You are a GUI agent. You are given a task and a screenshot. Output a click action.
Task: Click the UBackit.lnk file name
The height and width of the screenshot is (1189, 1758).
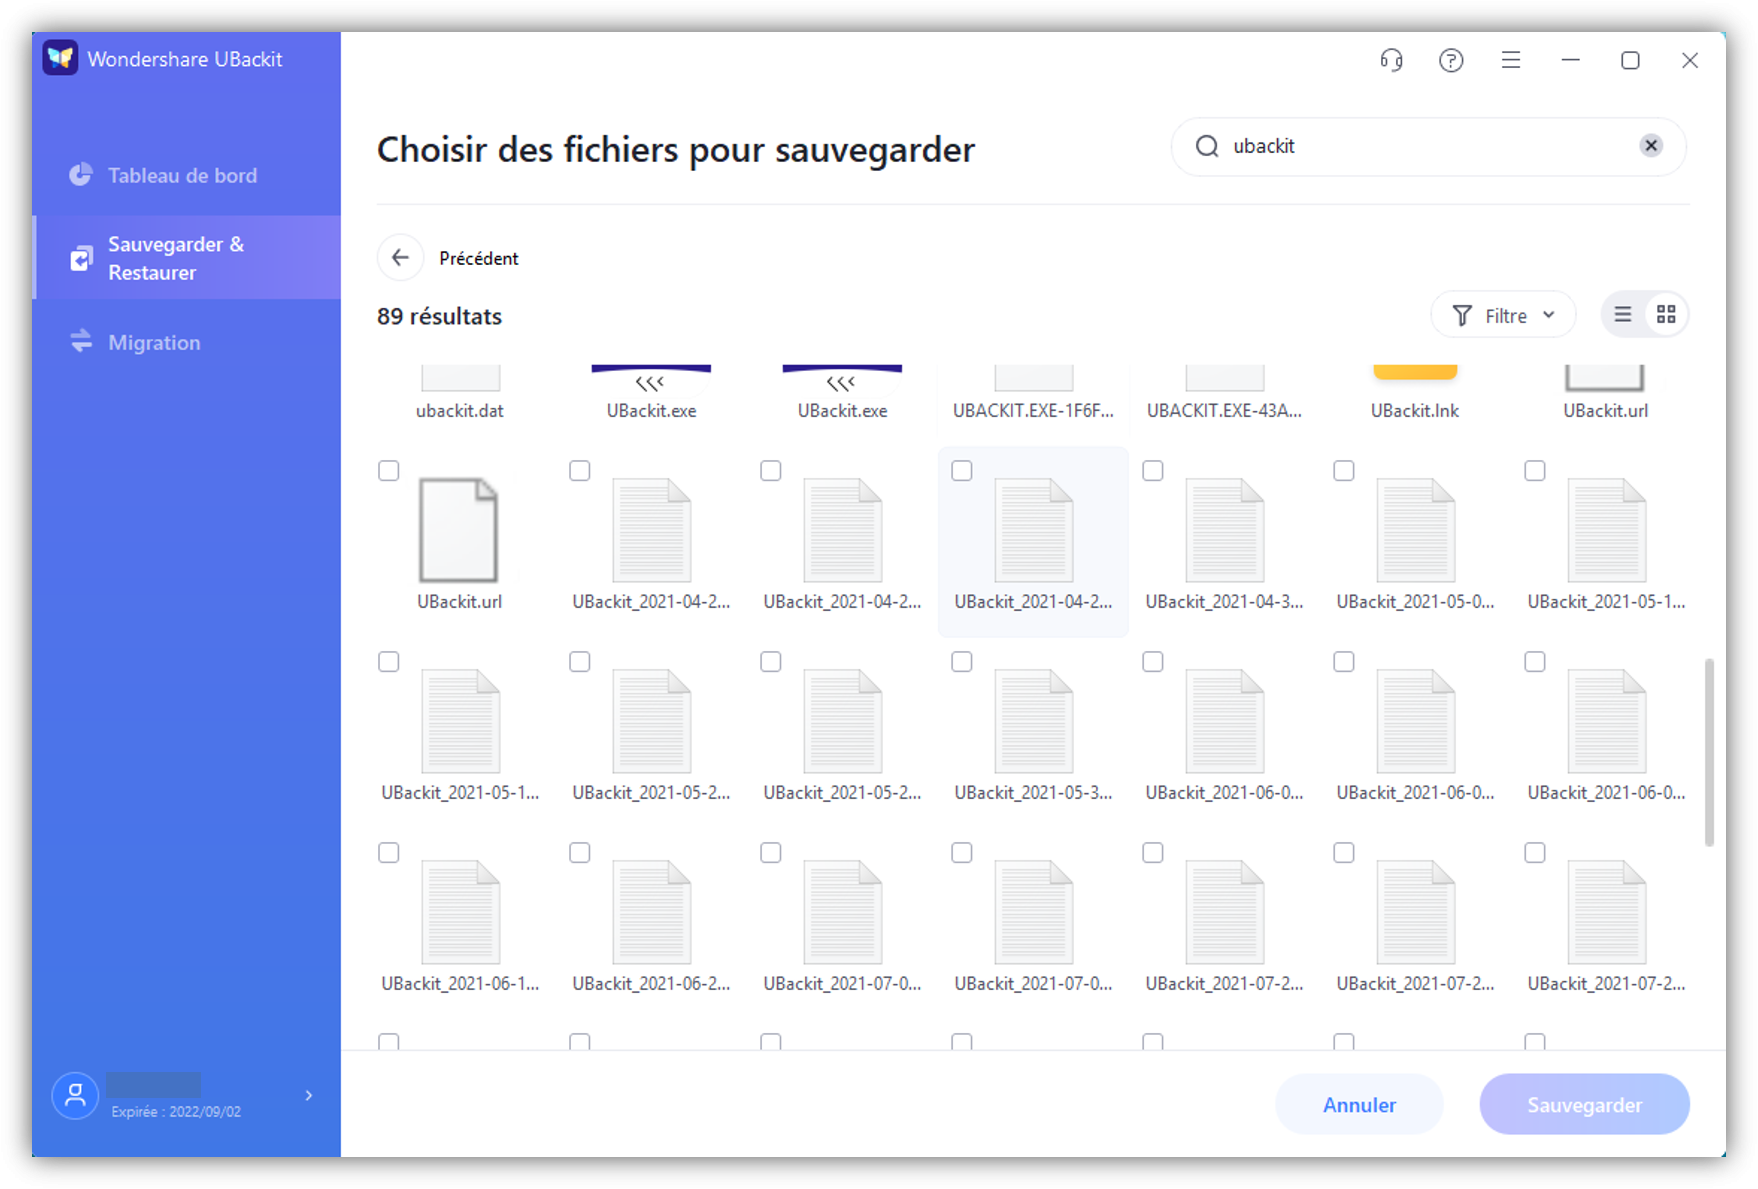tap(1415, 411)
